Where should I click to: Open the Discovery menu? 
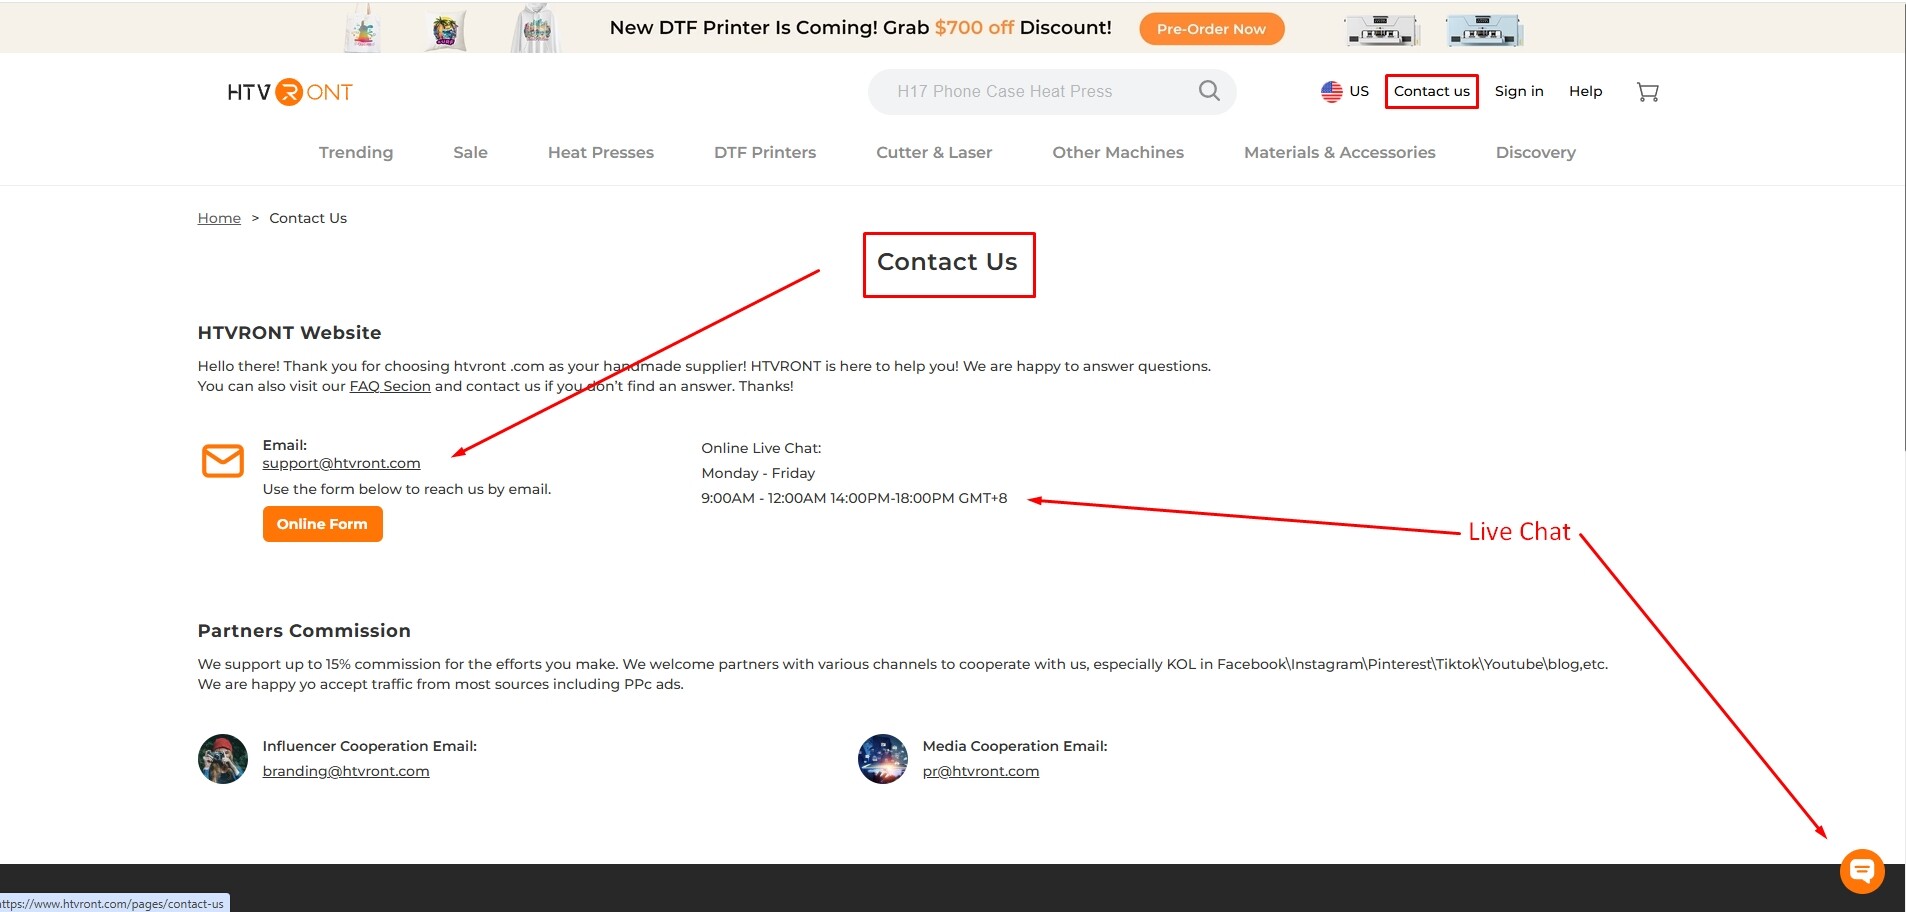tap(1535, 152)
